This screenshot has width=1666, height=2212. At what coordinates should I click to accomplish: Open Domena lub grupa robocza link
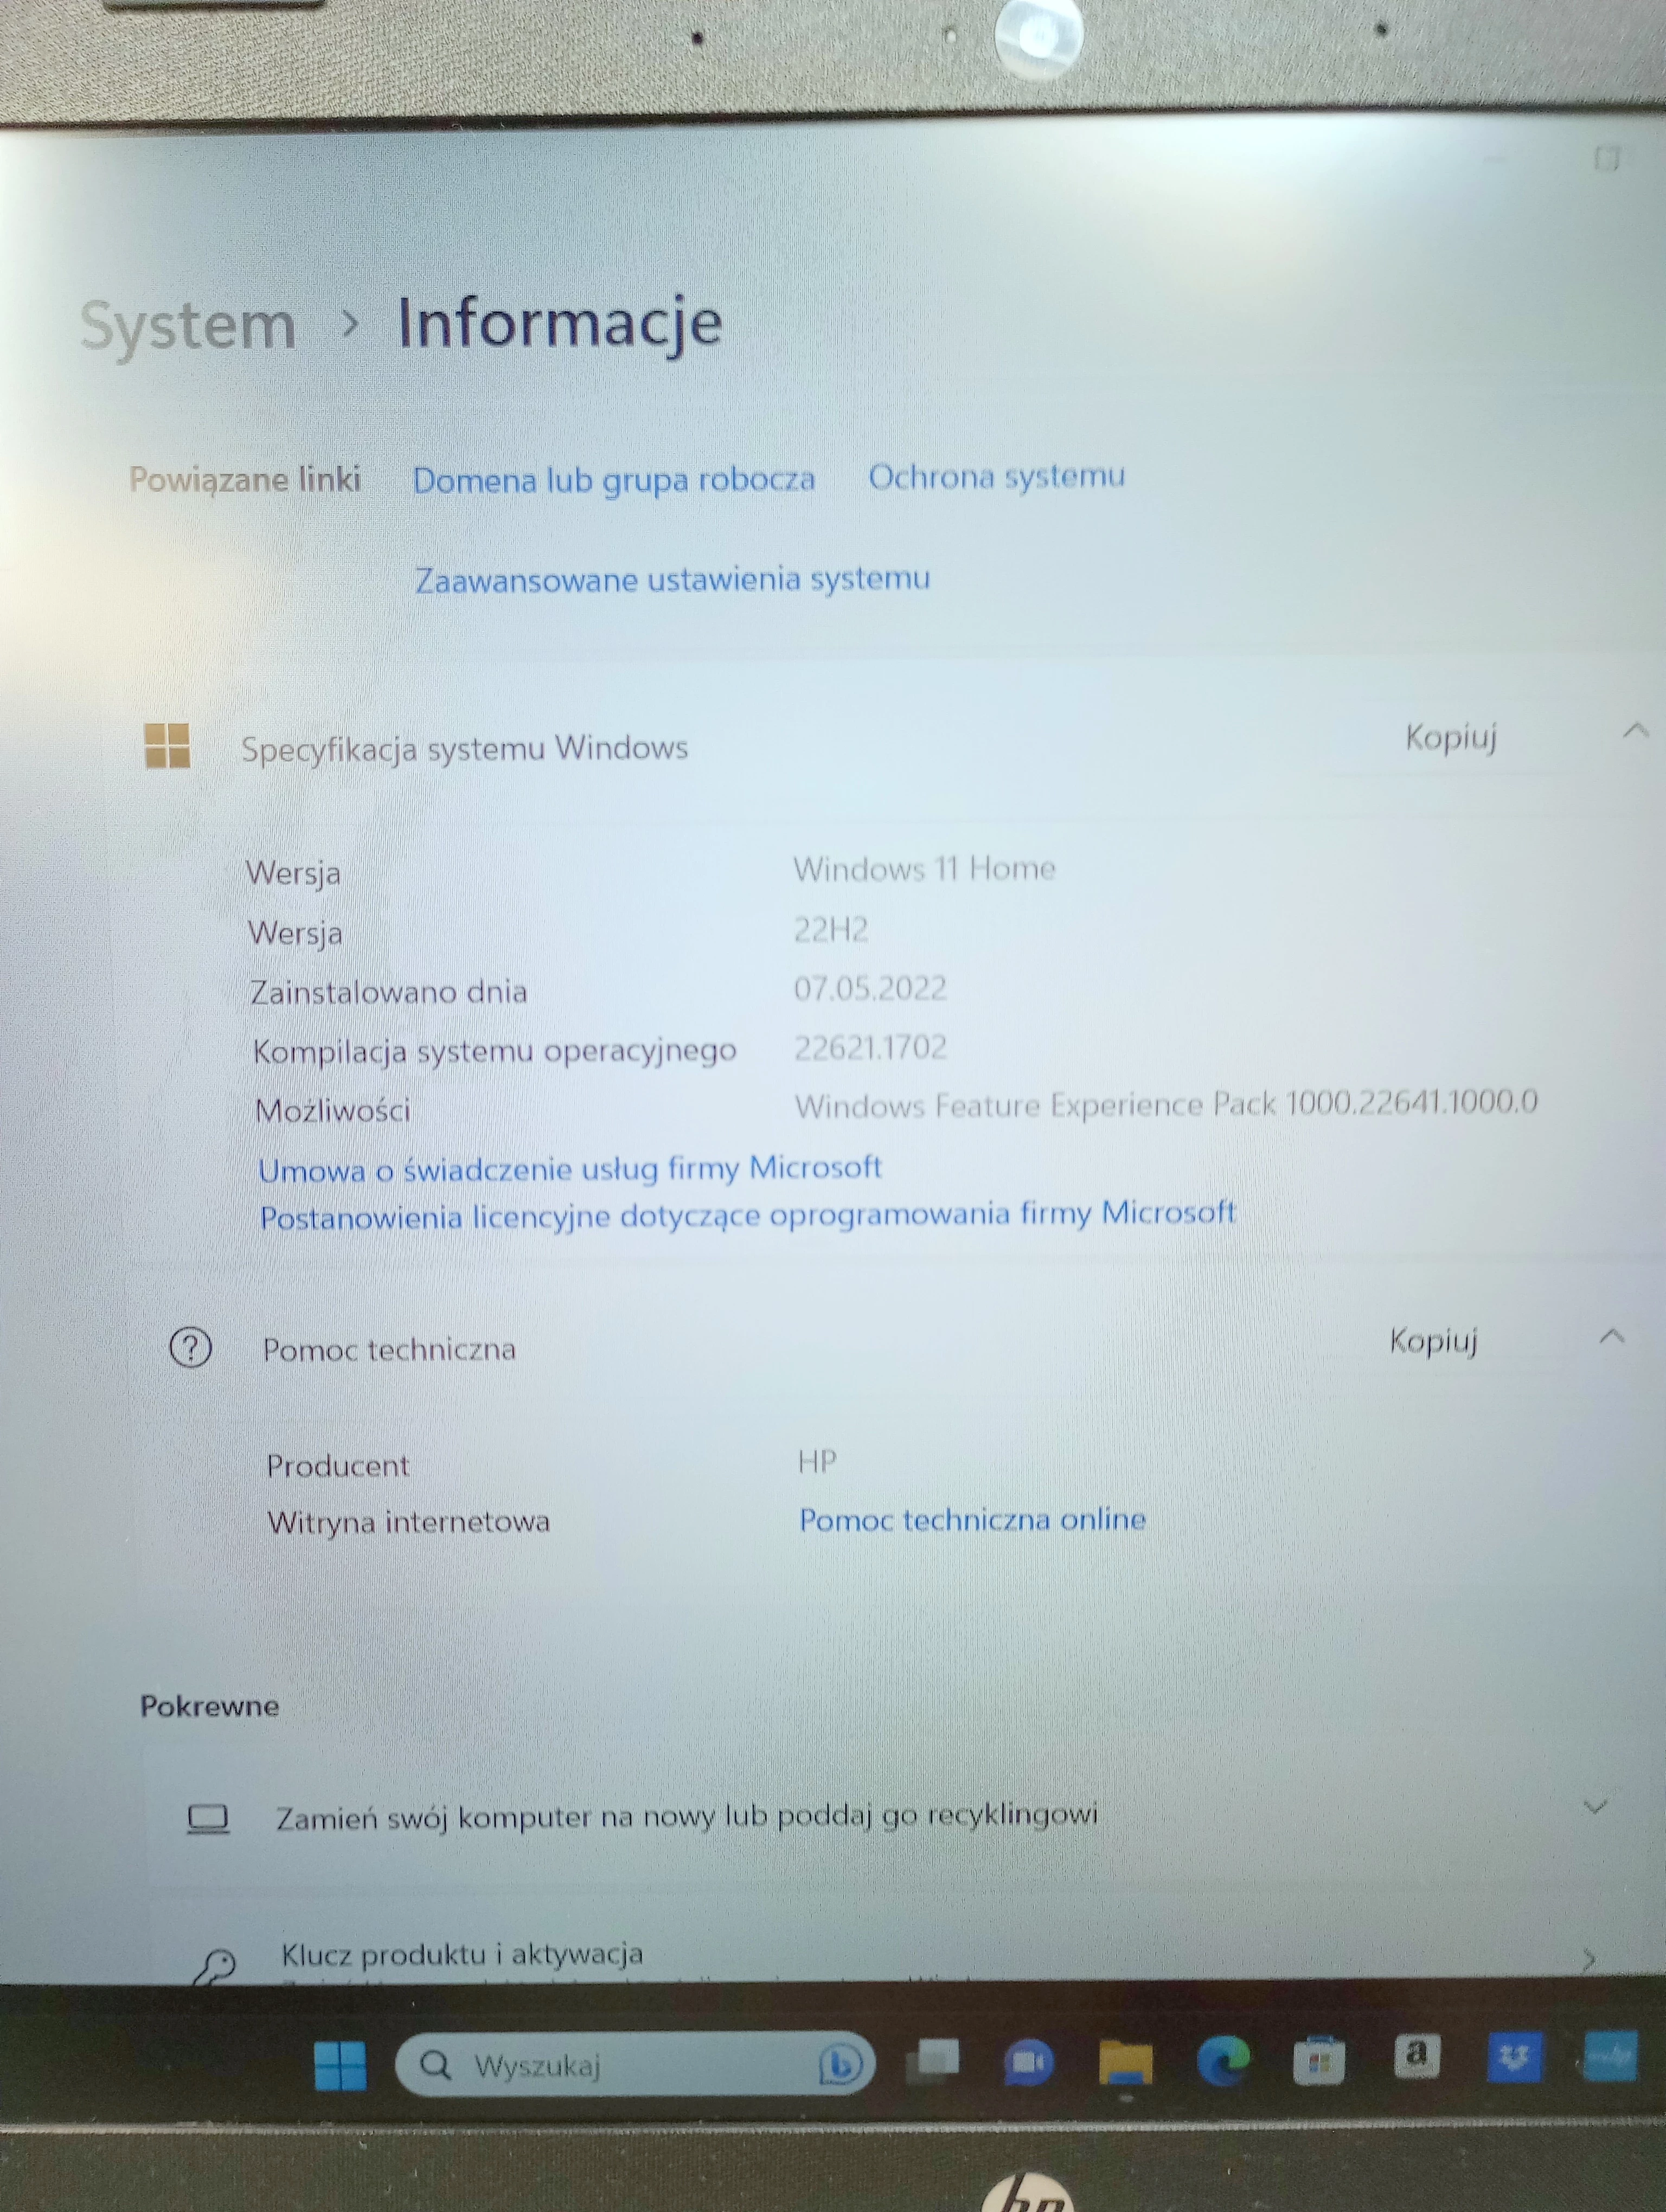click(x=614, y=480)
